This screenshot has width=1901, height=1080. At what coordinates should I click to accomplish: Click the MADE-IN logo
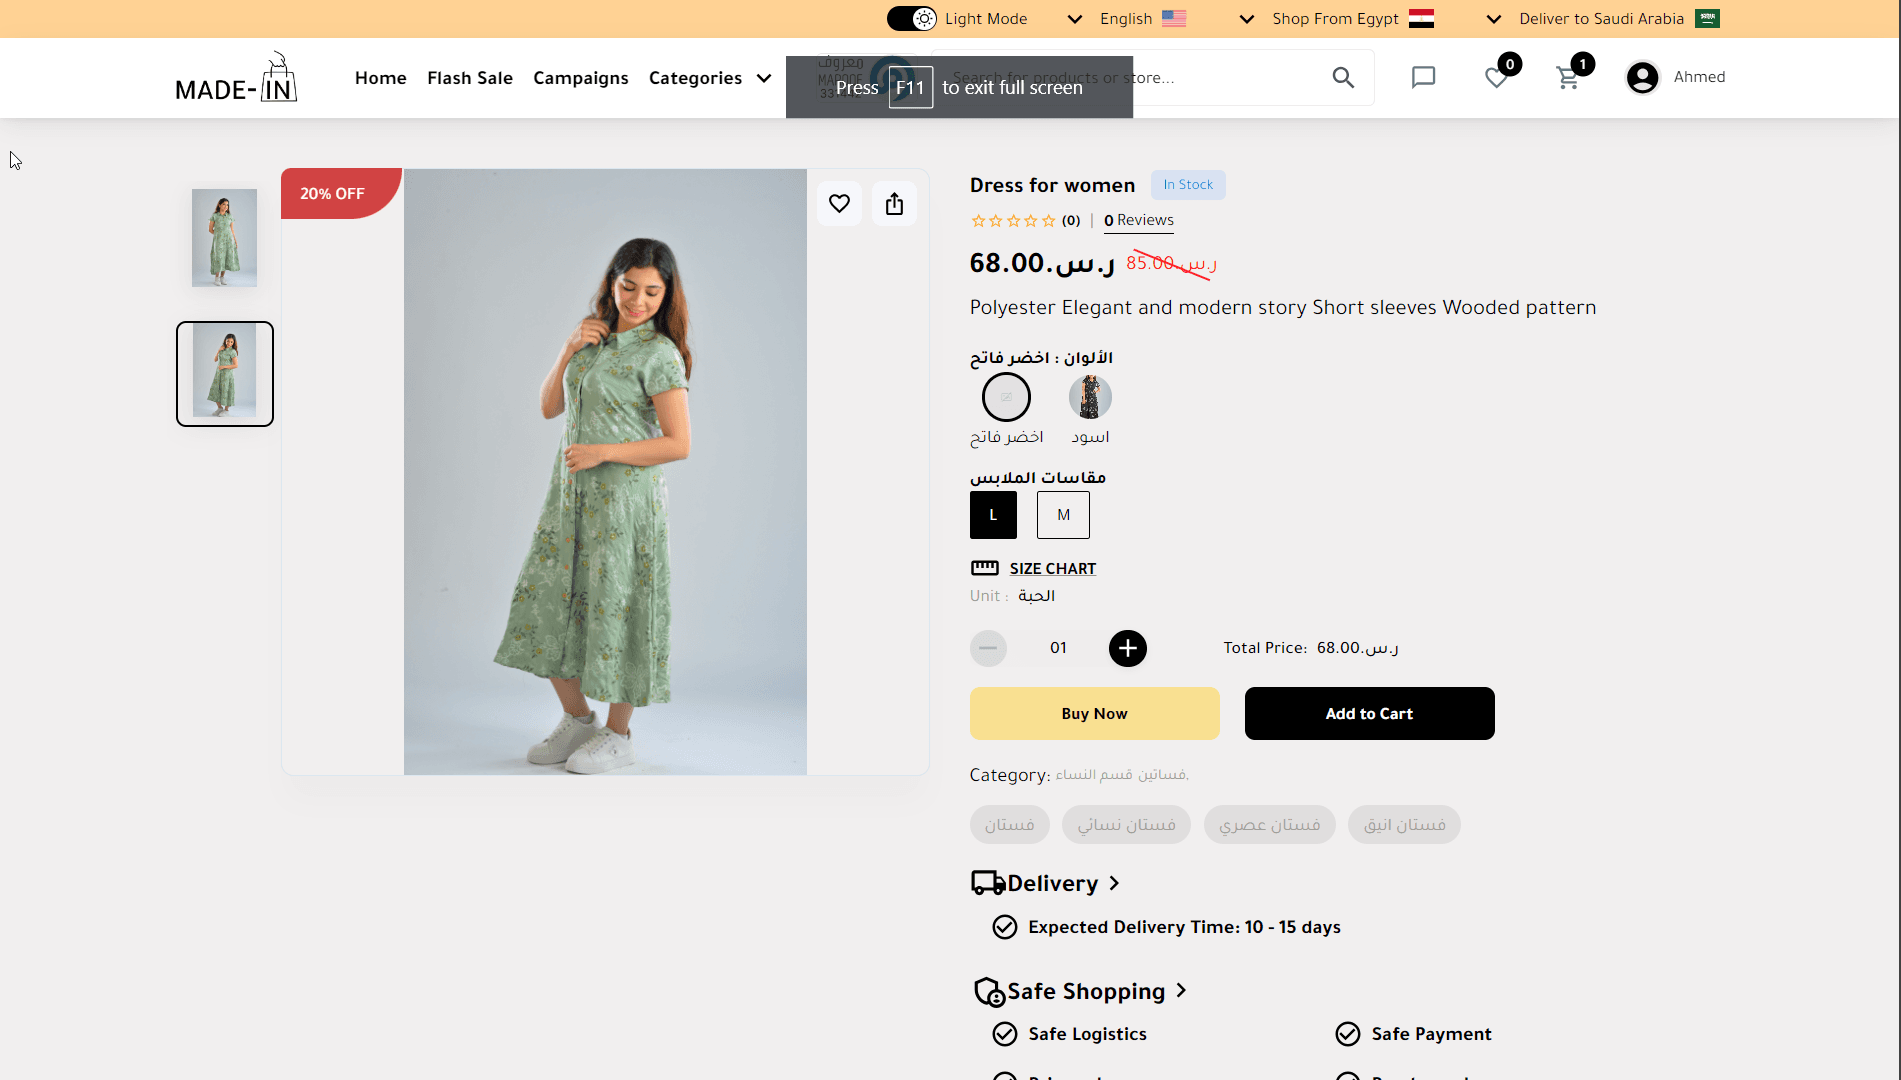[236, 78]
